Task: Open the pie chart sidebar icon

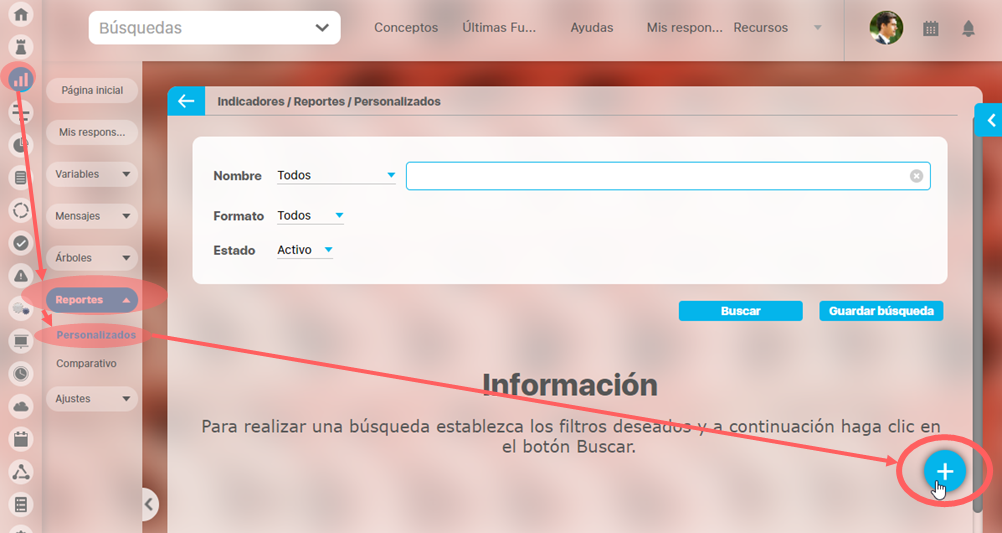Action: tap(20, 145)
